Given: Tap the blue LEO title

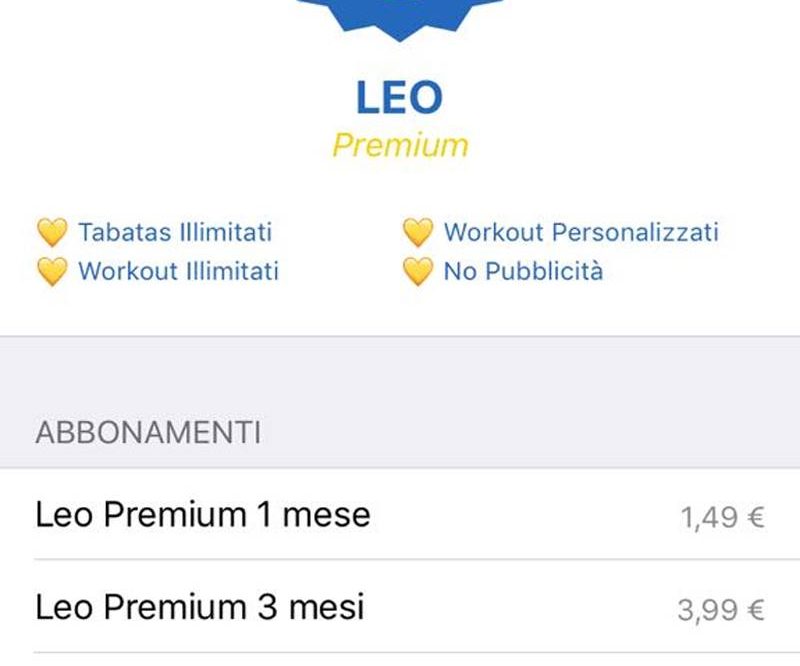Looking at the screenshot, I should click(x=399, y=97).
